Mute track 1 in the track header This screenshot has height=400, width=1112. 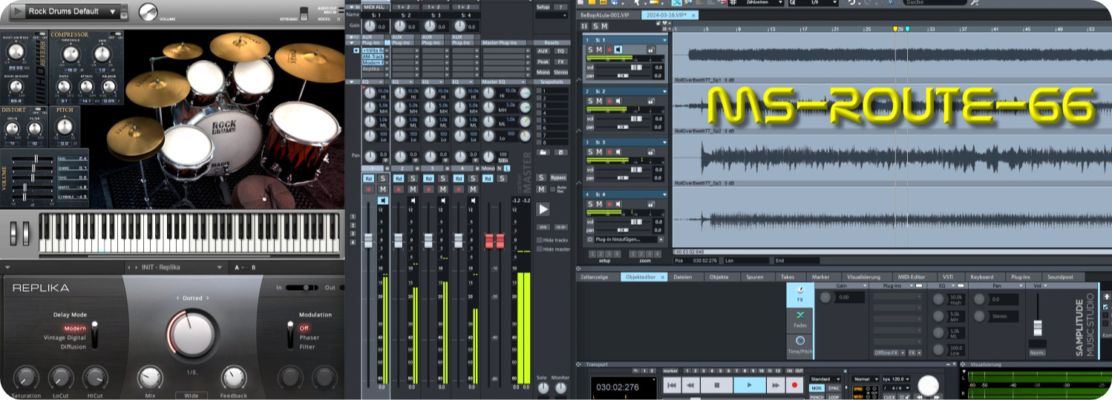tap(598, 49)
